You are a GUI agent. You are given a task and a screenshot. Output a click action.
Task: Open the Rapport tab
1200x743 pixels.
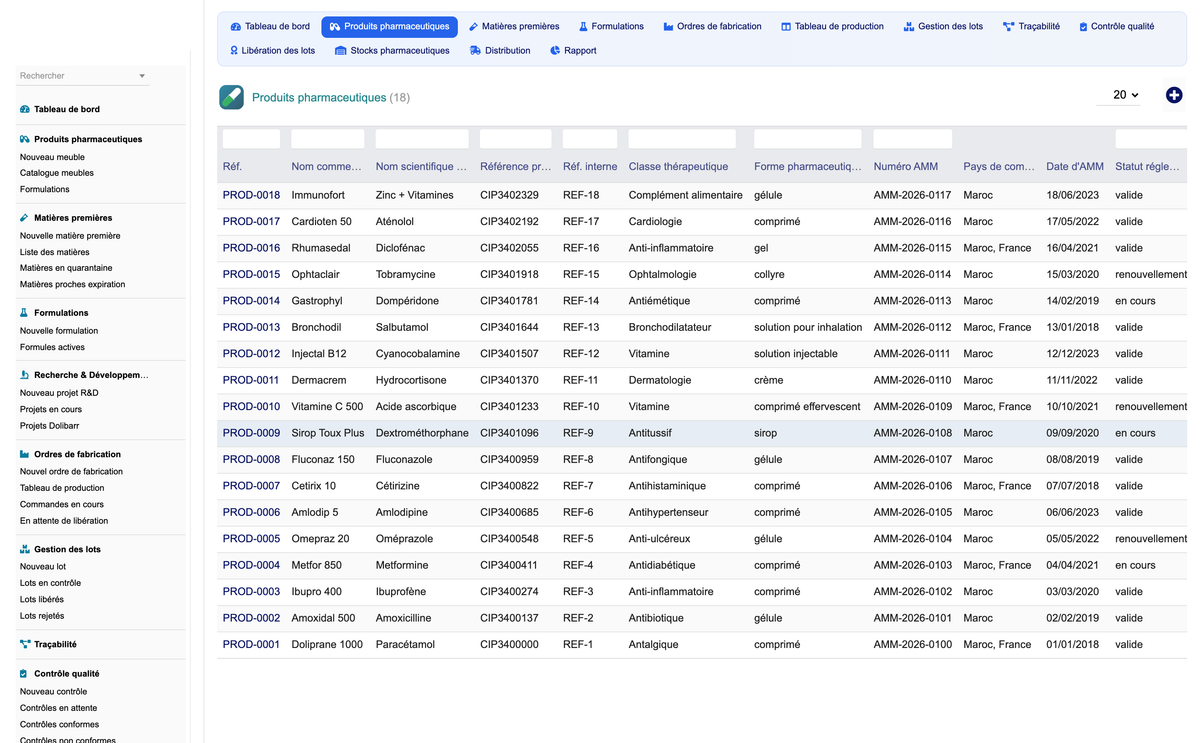point(573,51)
